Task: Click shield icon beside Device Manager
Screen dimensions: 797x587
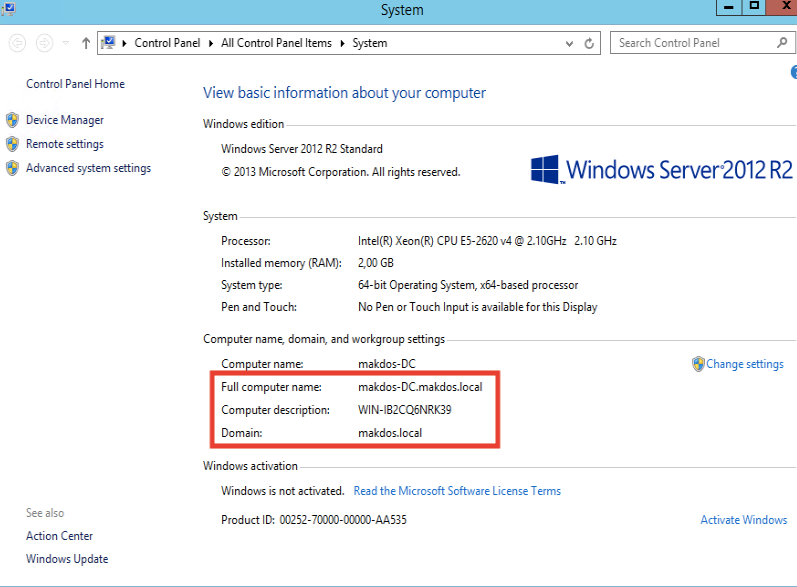Action: 13,120
